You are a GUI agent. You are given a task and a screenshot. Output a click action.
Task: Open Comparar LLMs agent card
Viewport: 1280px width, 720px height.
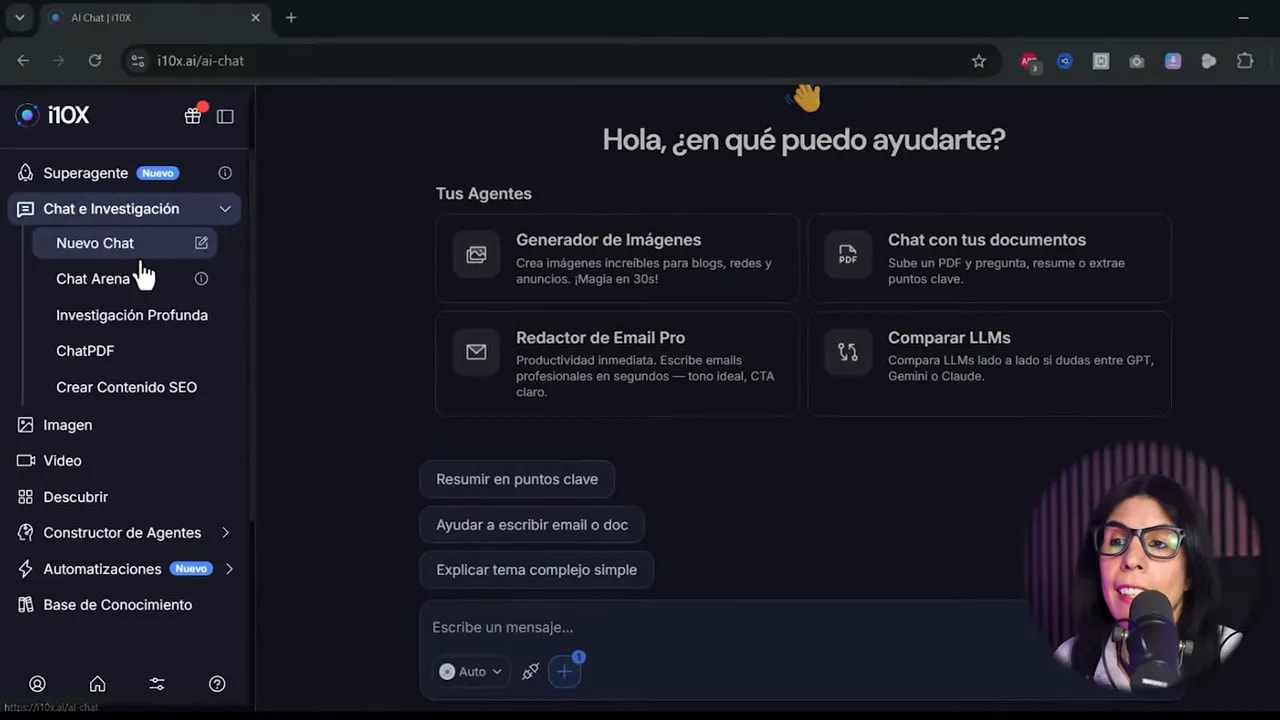[x=989, y=364]
